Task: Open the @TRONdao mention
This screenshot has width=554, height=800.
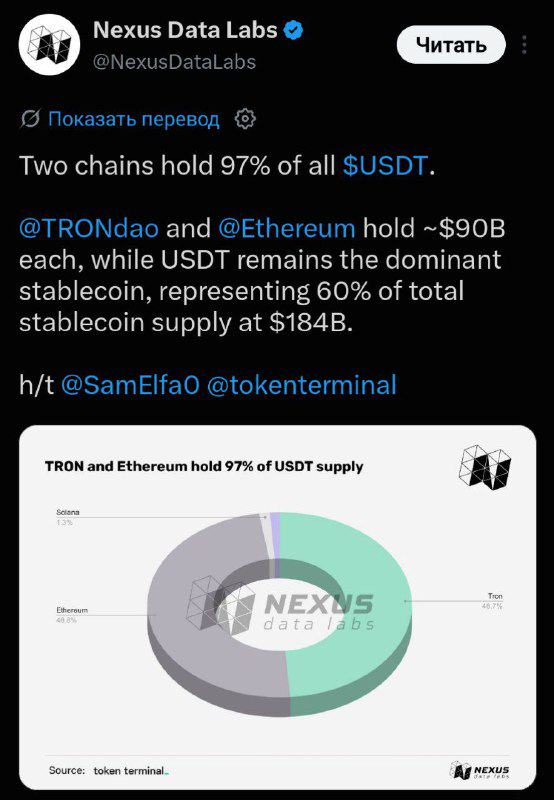Action: (x=89, y=228)
